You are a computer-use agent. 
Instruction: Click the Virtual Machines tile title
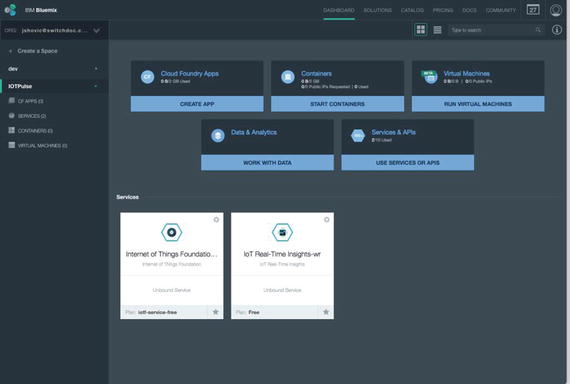pyautogui.click(x=466, y=73)
